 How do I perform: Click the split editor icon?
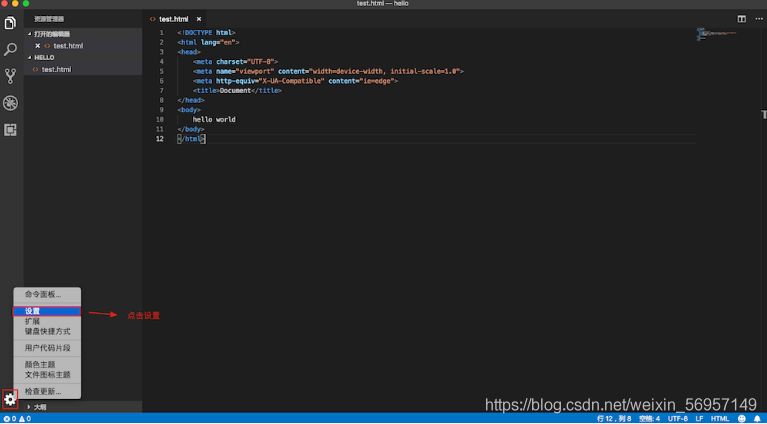pos(742,19)
